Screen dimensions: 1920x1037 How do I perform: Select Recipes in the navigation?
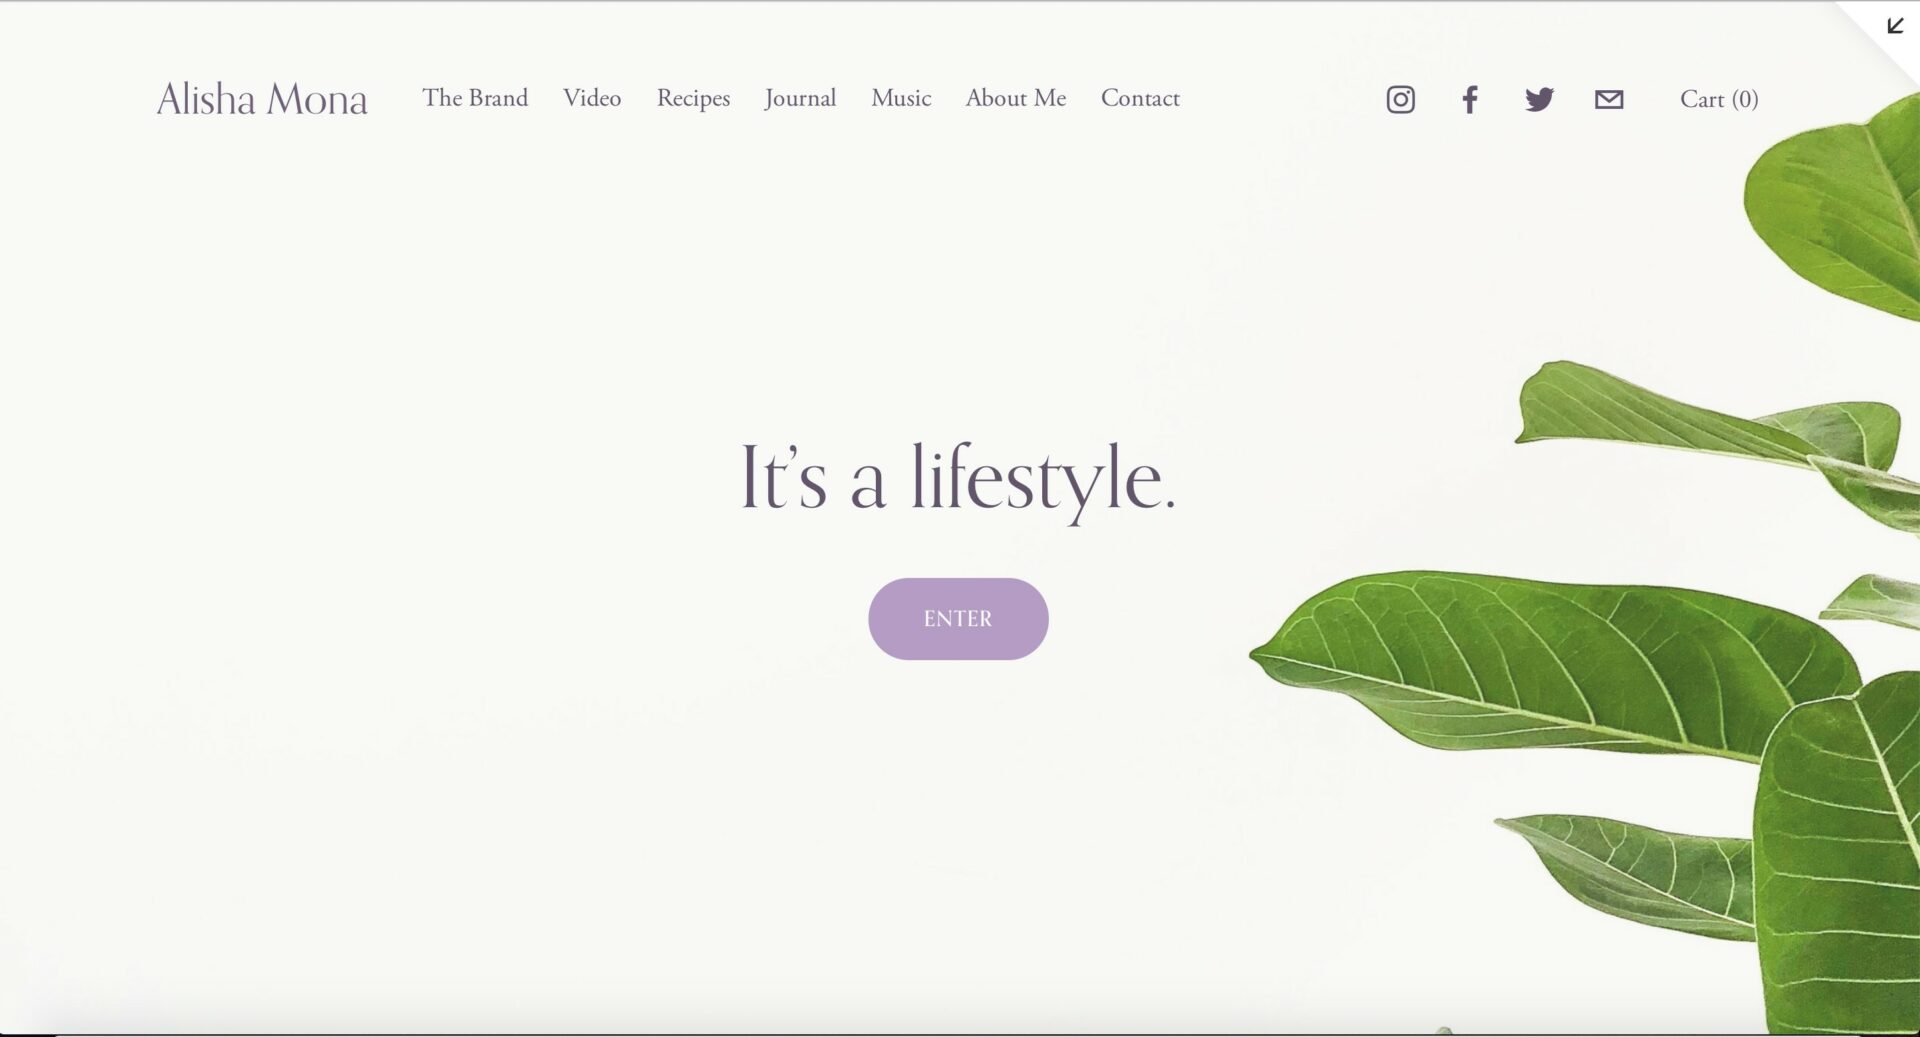point(693,98)
